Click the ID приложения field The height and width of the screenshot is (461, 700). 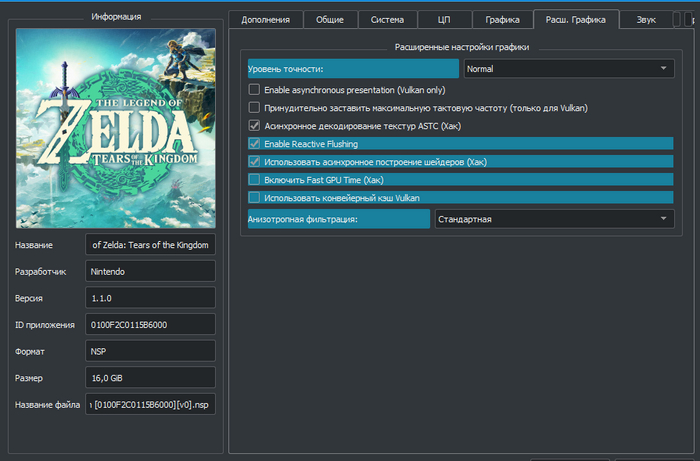(x=150, y=324)
